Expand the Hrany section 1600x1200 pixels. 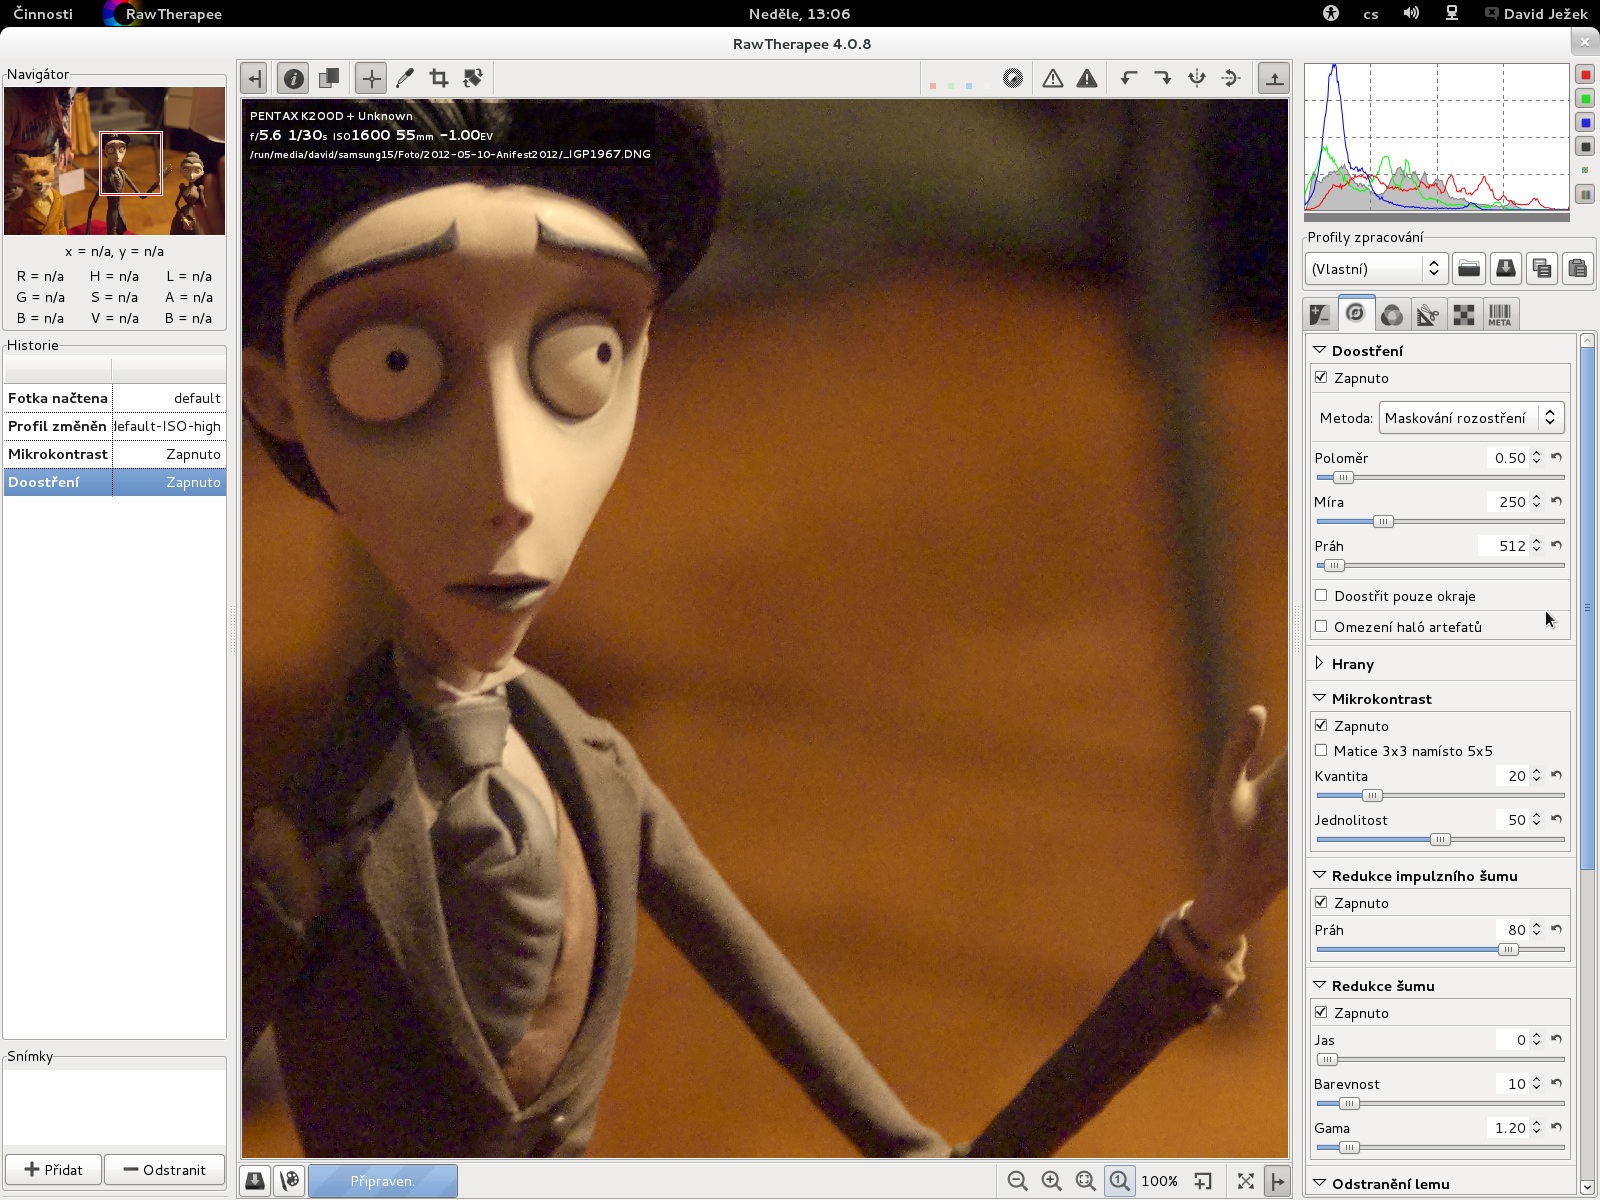click(1320, 663)
